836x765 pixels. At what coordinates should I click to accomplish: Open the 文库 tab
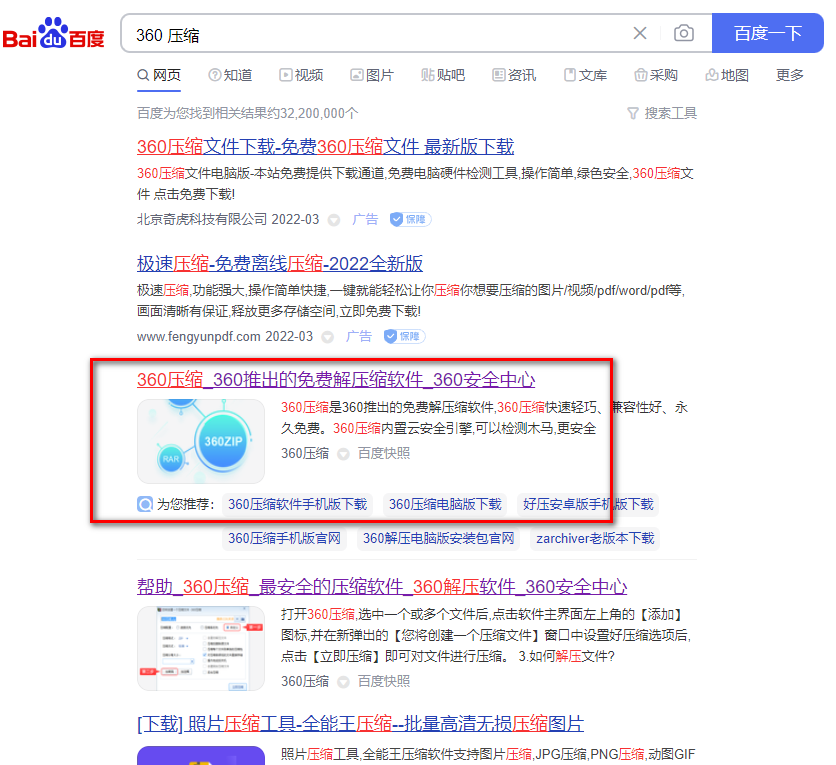(585, 75)
